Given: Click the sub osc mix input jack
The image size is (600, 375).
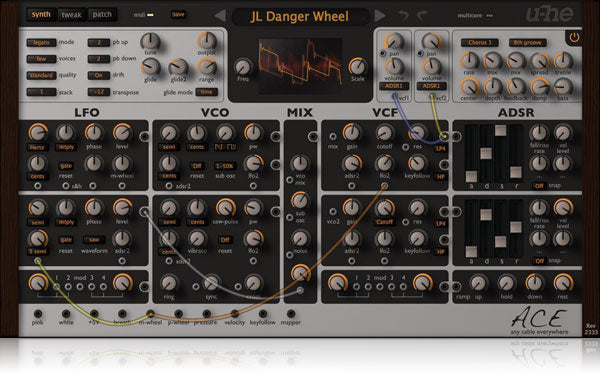Looking at the screenshot, I should pos(290,217).
